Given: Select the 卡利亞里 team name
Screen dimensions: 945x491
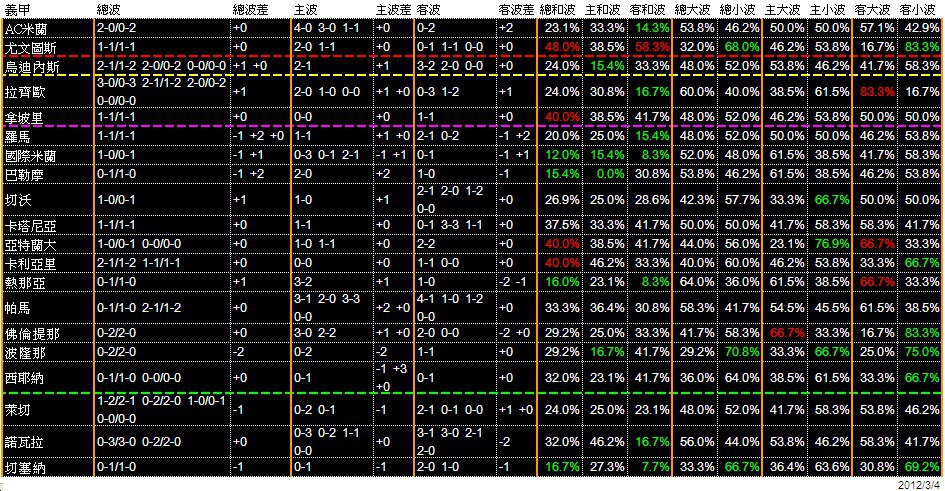Looking at the screenshot, I should (x=30, y=264).
